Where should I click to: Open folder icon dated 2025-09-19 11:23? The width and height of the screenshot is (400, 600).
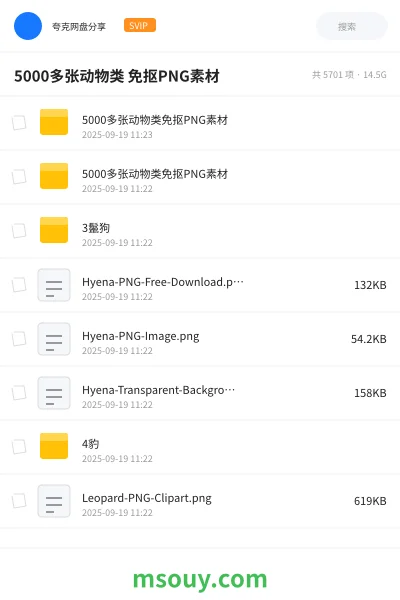(54, 122)
